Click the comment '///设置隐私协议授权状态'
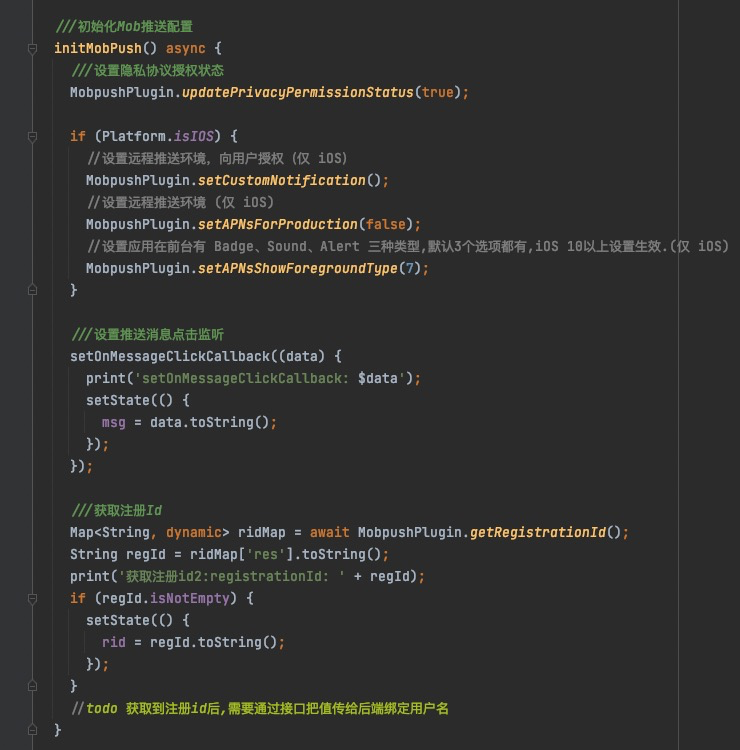 tap(147, 70)
